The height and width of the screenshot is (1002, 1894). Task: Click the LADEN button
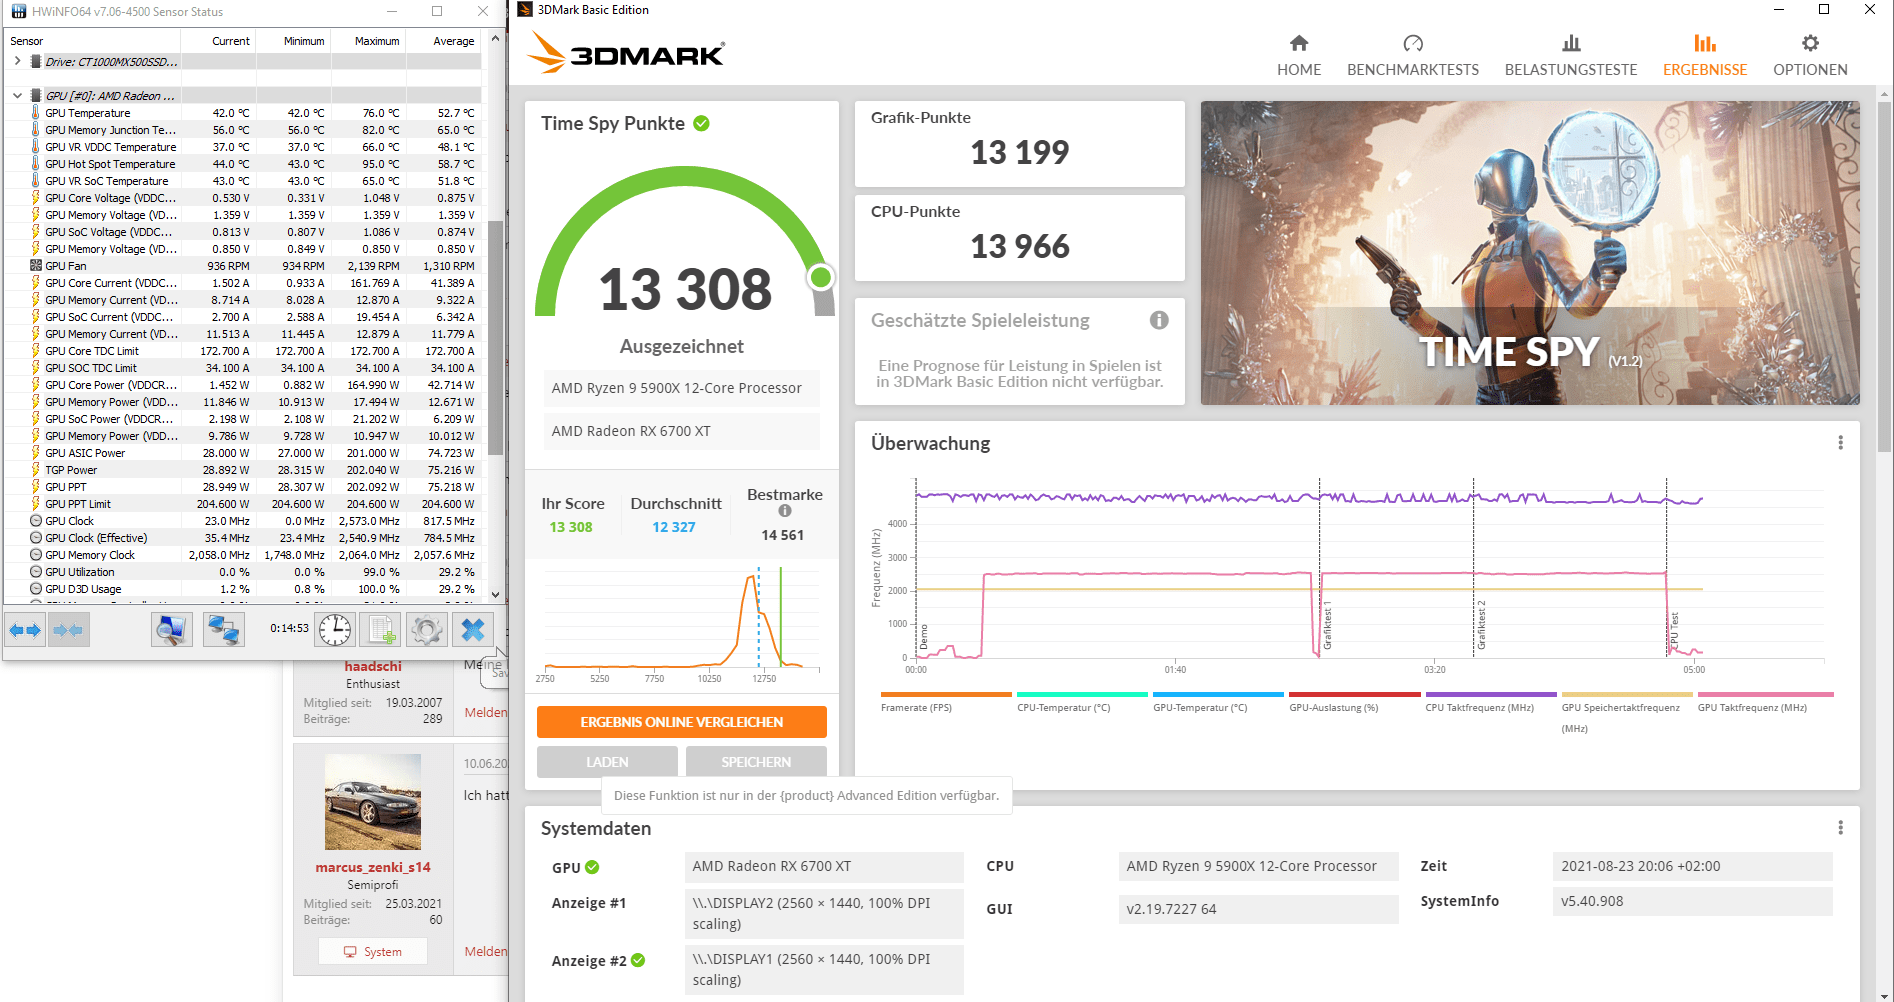[607, 761]
